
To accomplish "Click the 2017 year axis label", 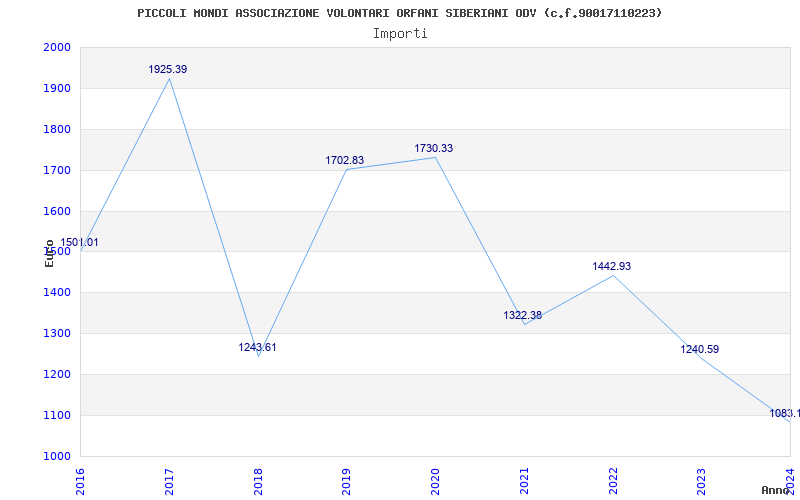I will pyautogui.click(x=169, y=482).
